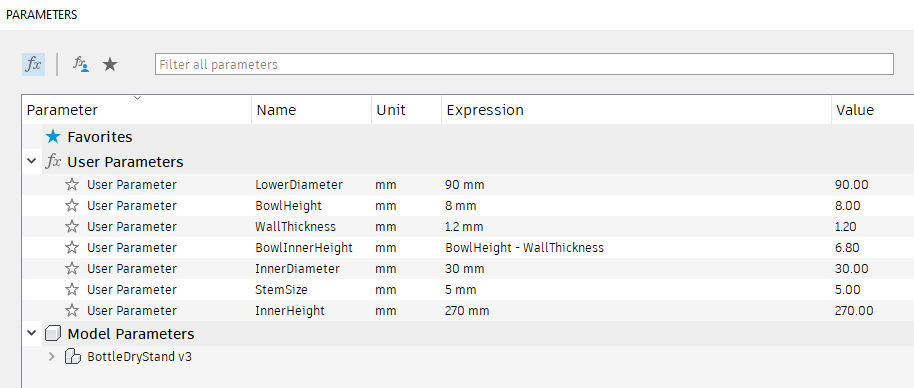
Task: Click the LowerDiameter name cell
Action: tap(299, 185)
